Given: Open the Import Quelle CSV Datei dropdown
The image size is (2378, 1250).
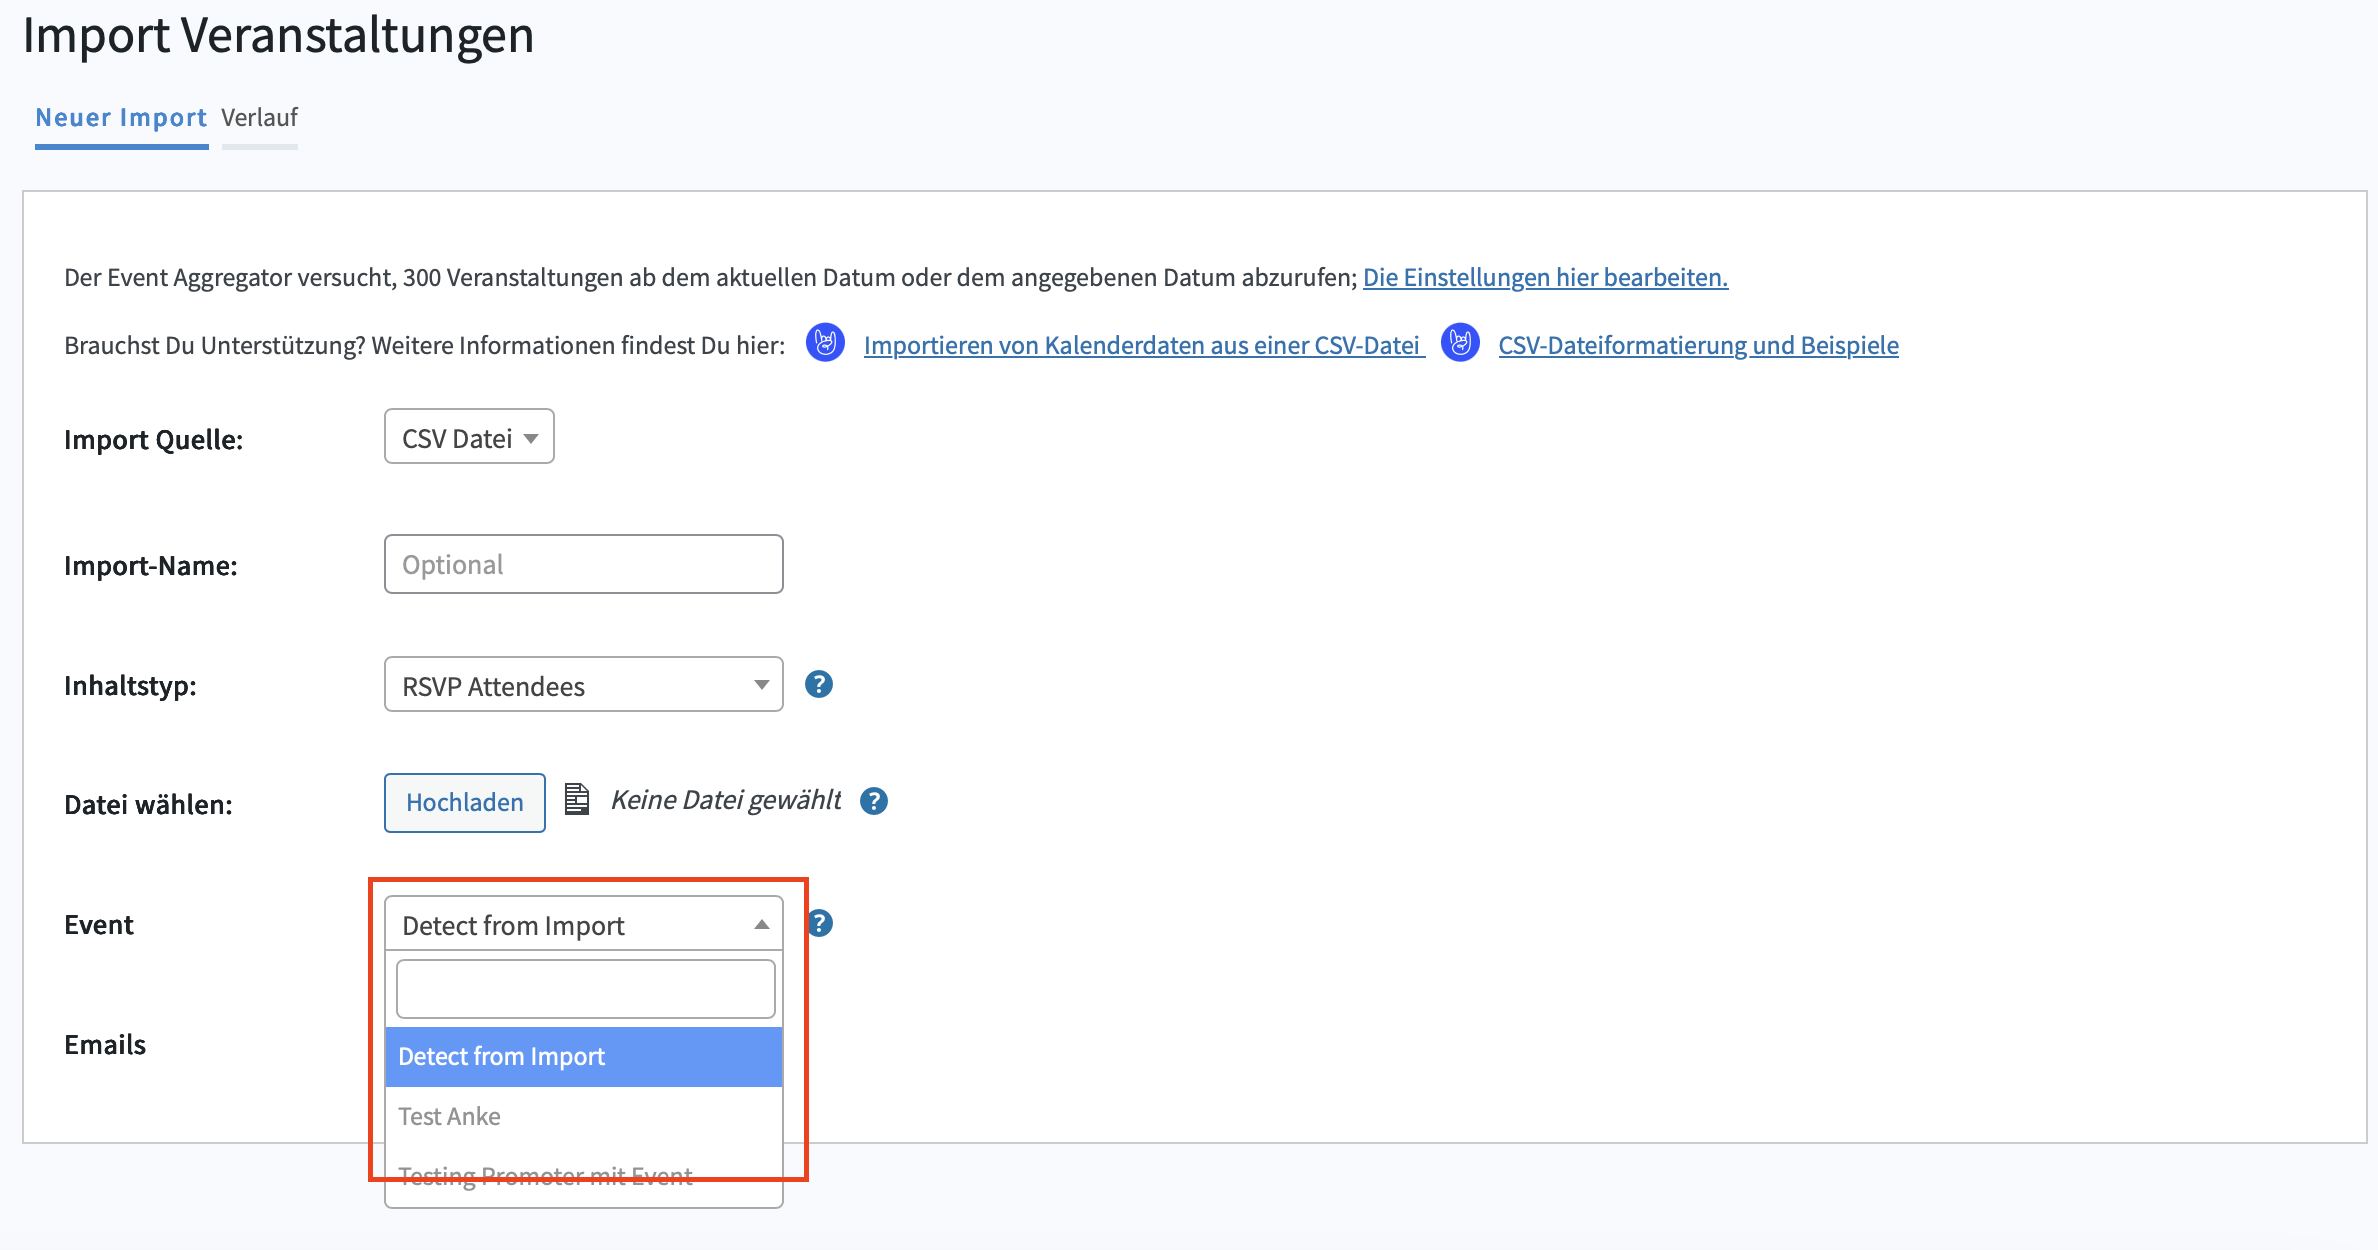Looking at the screenshot, I should coord(469,437).
